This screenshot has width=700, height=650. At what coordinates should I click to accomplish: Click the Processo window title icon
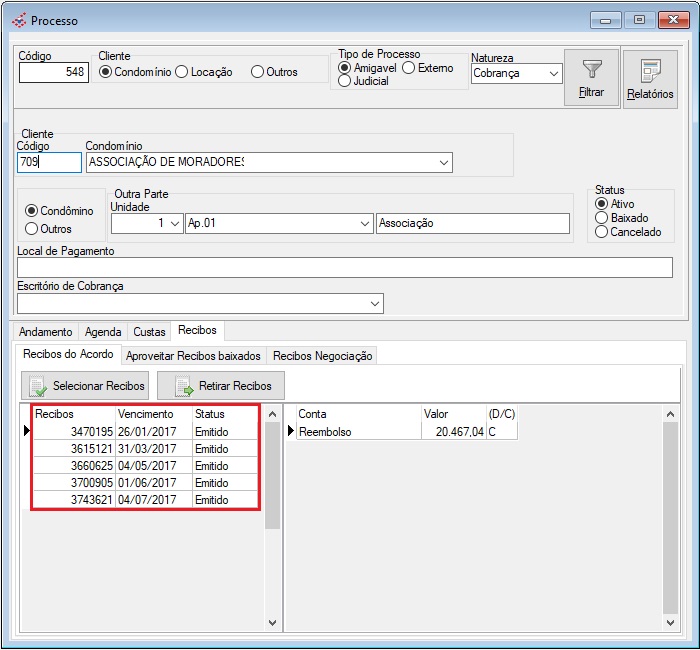tap(19, 20)
